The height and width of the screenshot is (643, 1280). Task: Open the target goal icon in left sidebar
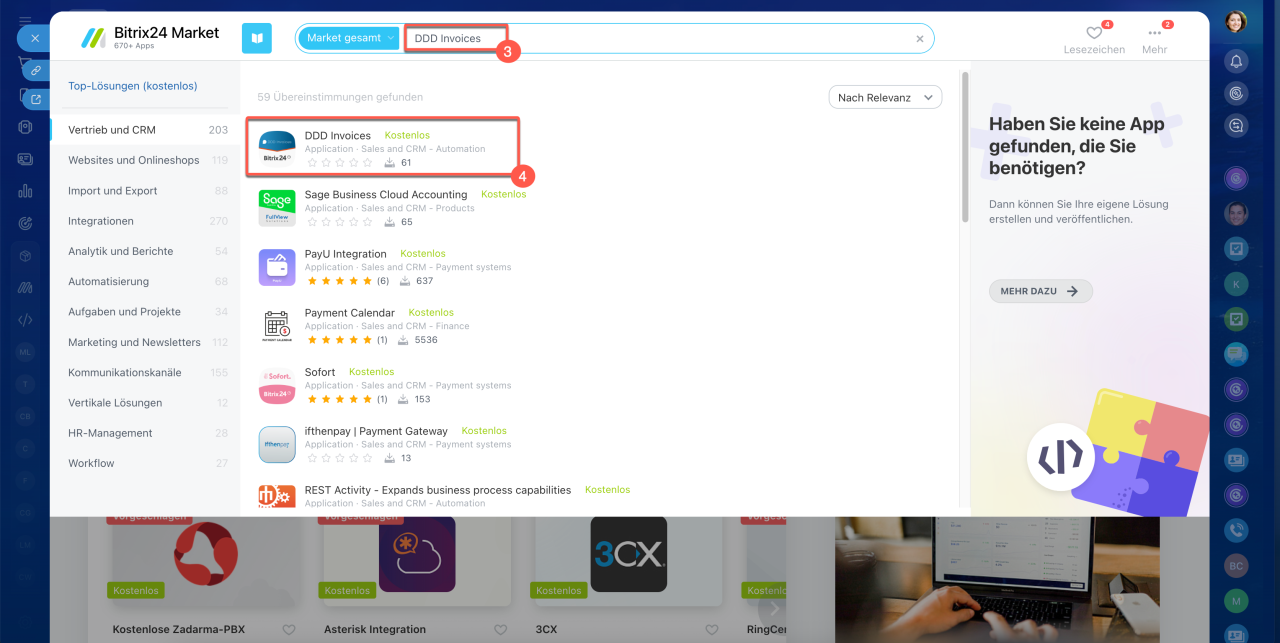click(x=25, y=223)
